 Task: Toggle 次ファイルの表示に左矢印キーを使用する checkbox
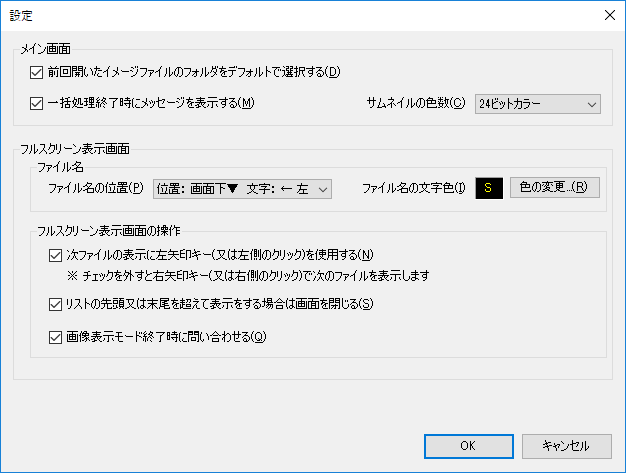click(x=55, y=255)
